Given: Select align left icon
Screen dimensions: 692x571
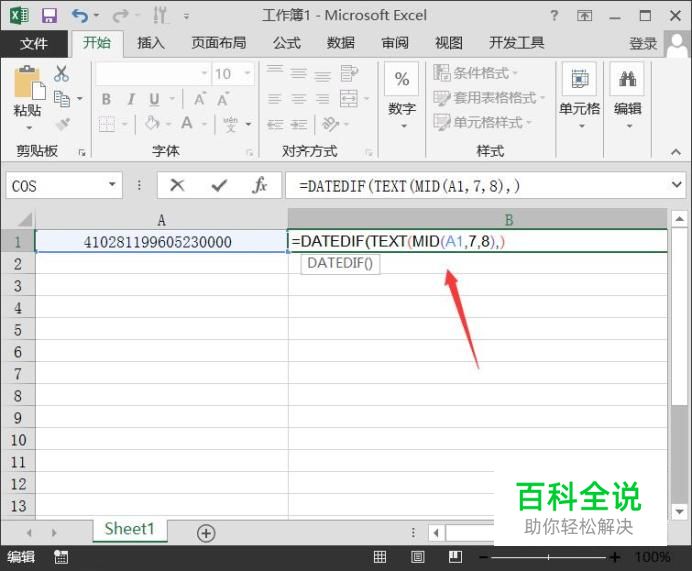Looking at the screenshot, I should coord(275,98).
